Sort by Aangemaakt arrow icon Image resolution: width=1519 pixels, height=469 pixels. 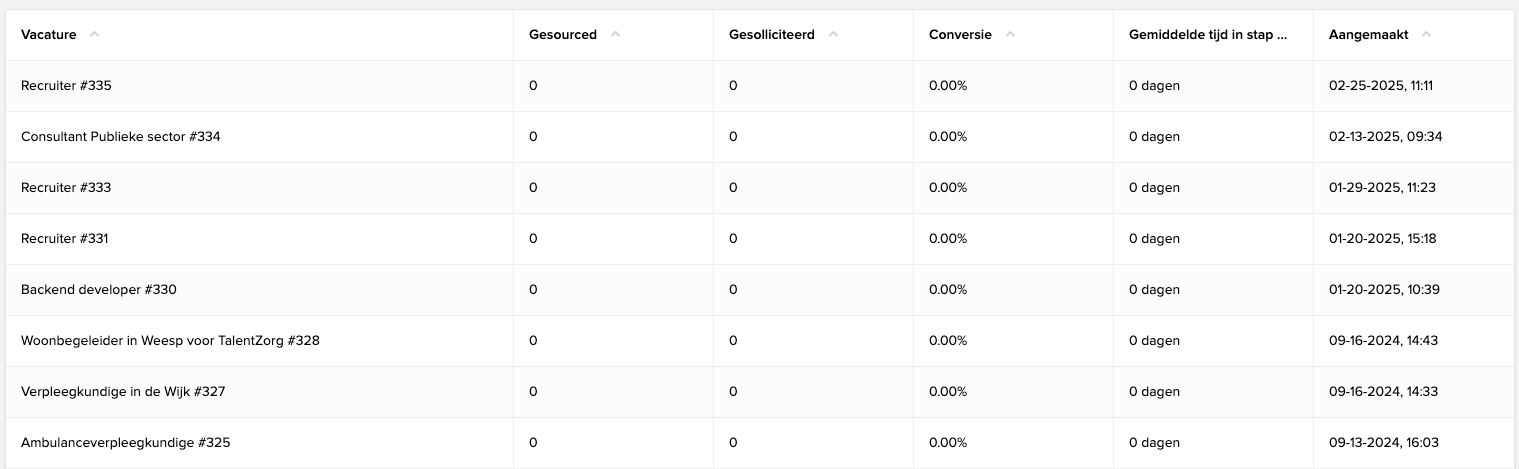(1426, 34)
